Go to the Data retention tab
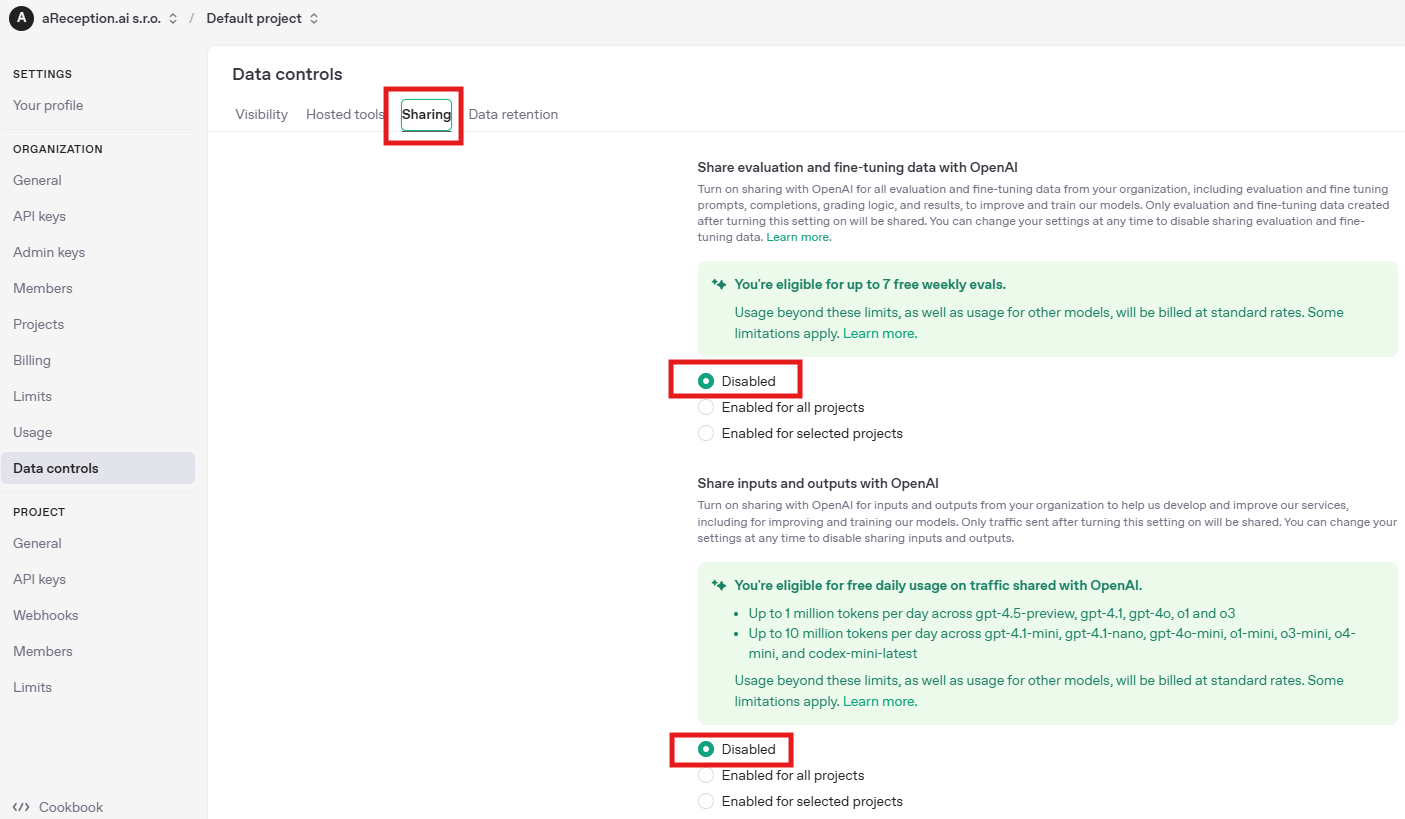Image resolution: width=1405 pixels, height=819 pixels. 513,114
